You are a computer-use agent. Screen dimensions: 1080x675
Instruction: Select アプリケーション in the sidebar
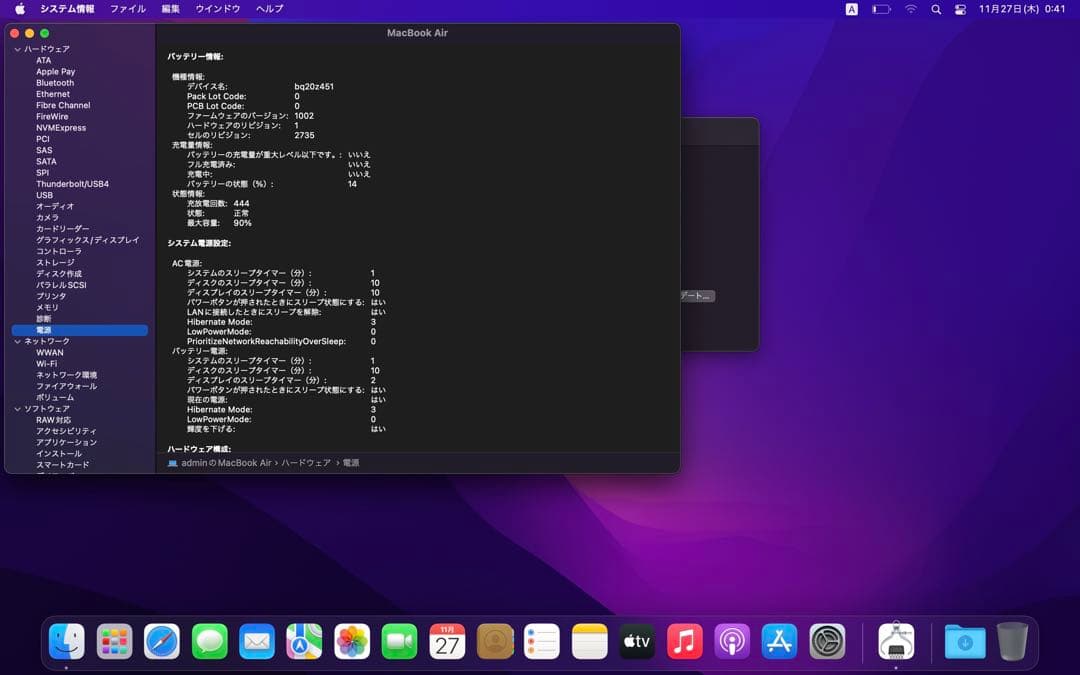[67, 442]
